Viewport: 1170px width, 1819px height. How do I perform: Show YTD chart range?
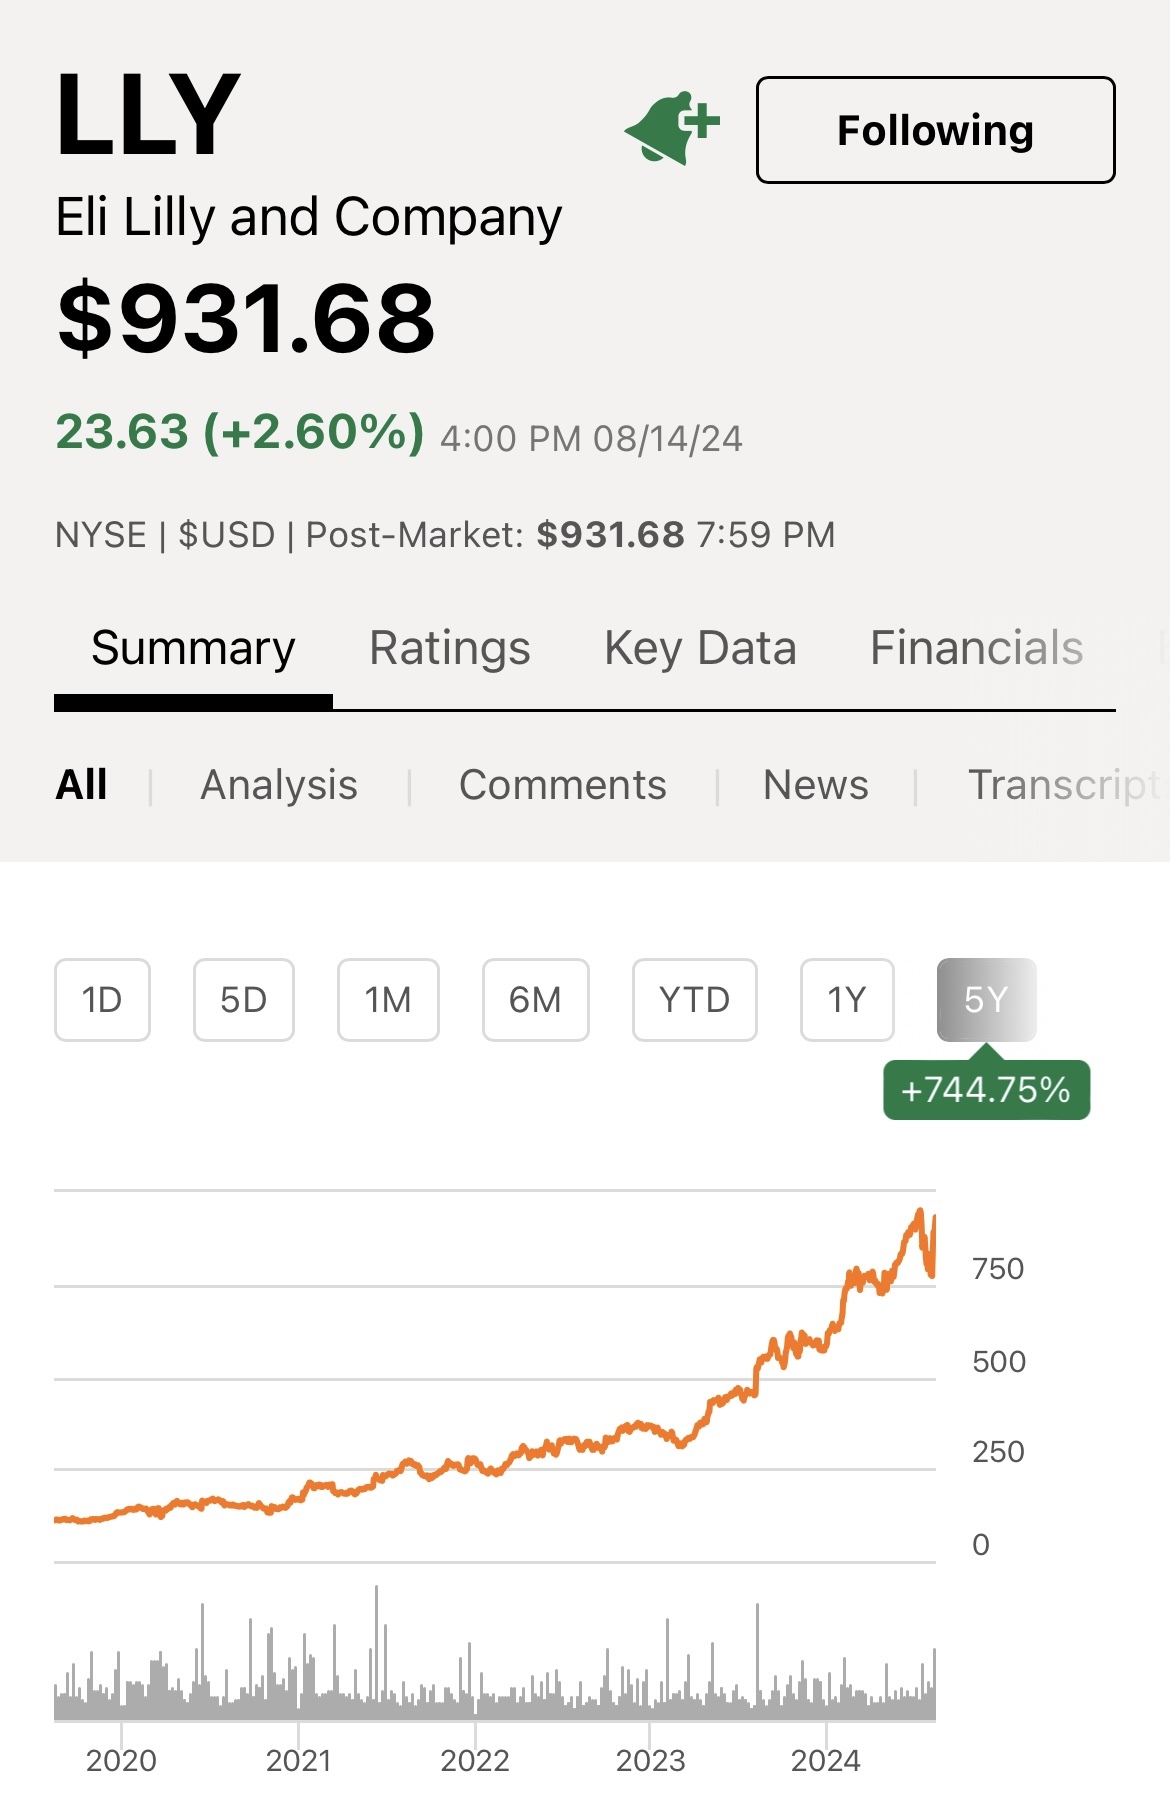(x=694, y=999)
